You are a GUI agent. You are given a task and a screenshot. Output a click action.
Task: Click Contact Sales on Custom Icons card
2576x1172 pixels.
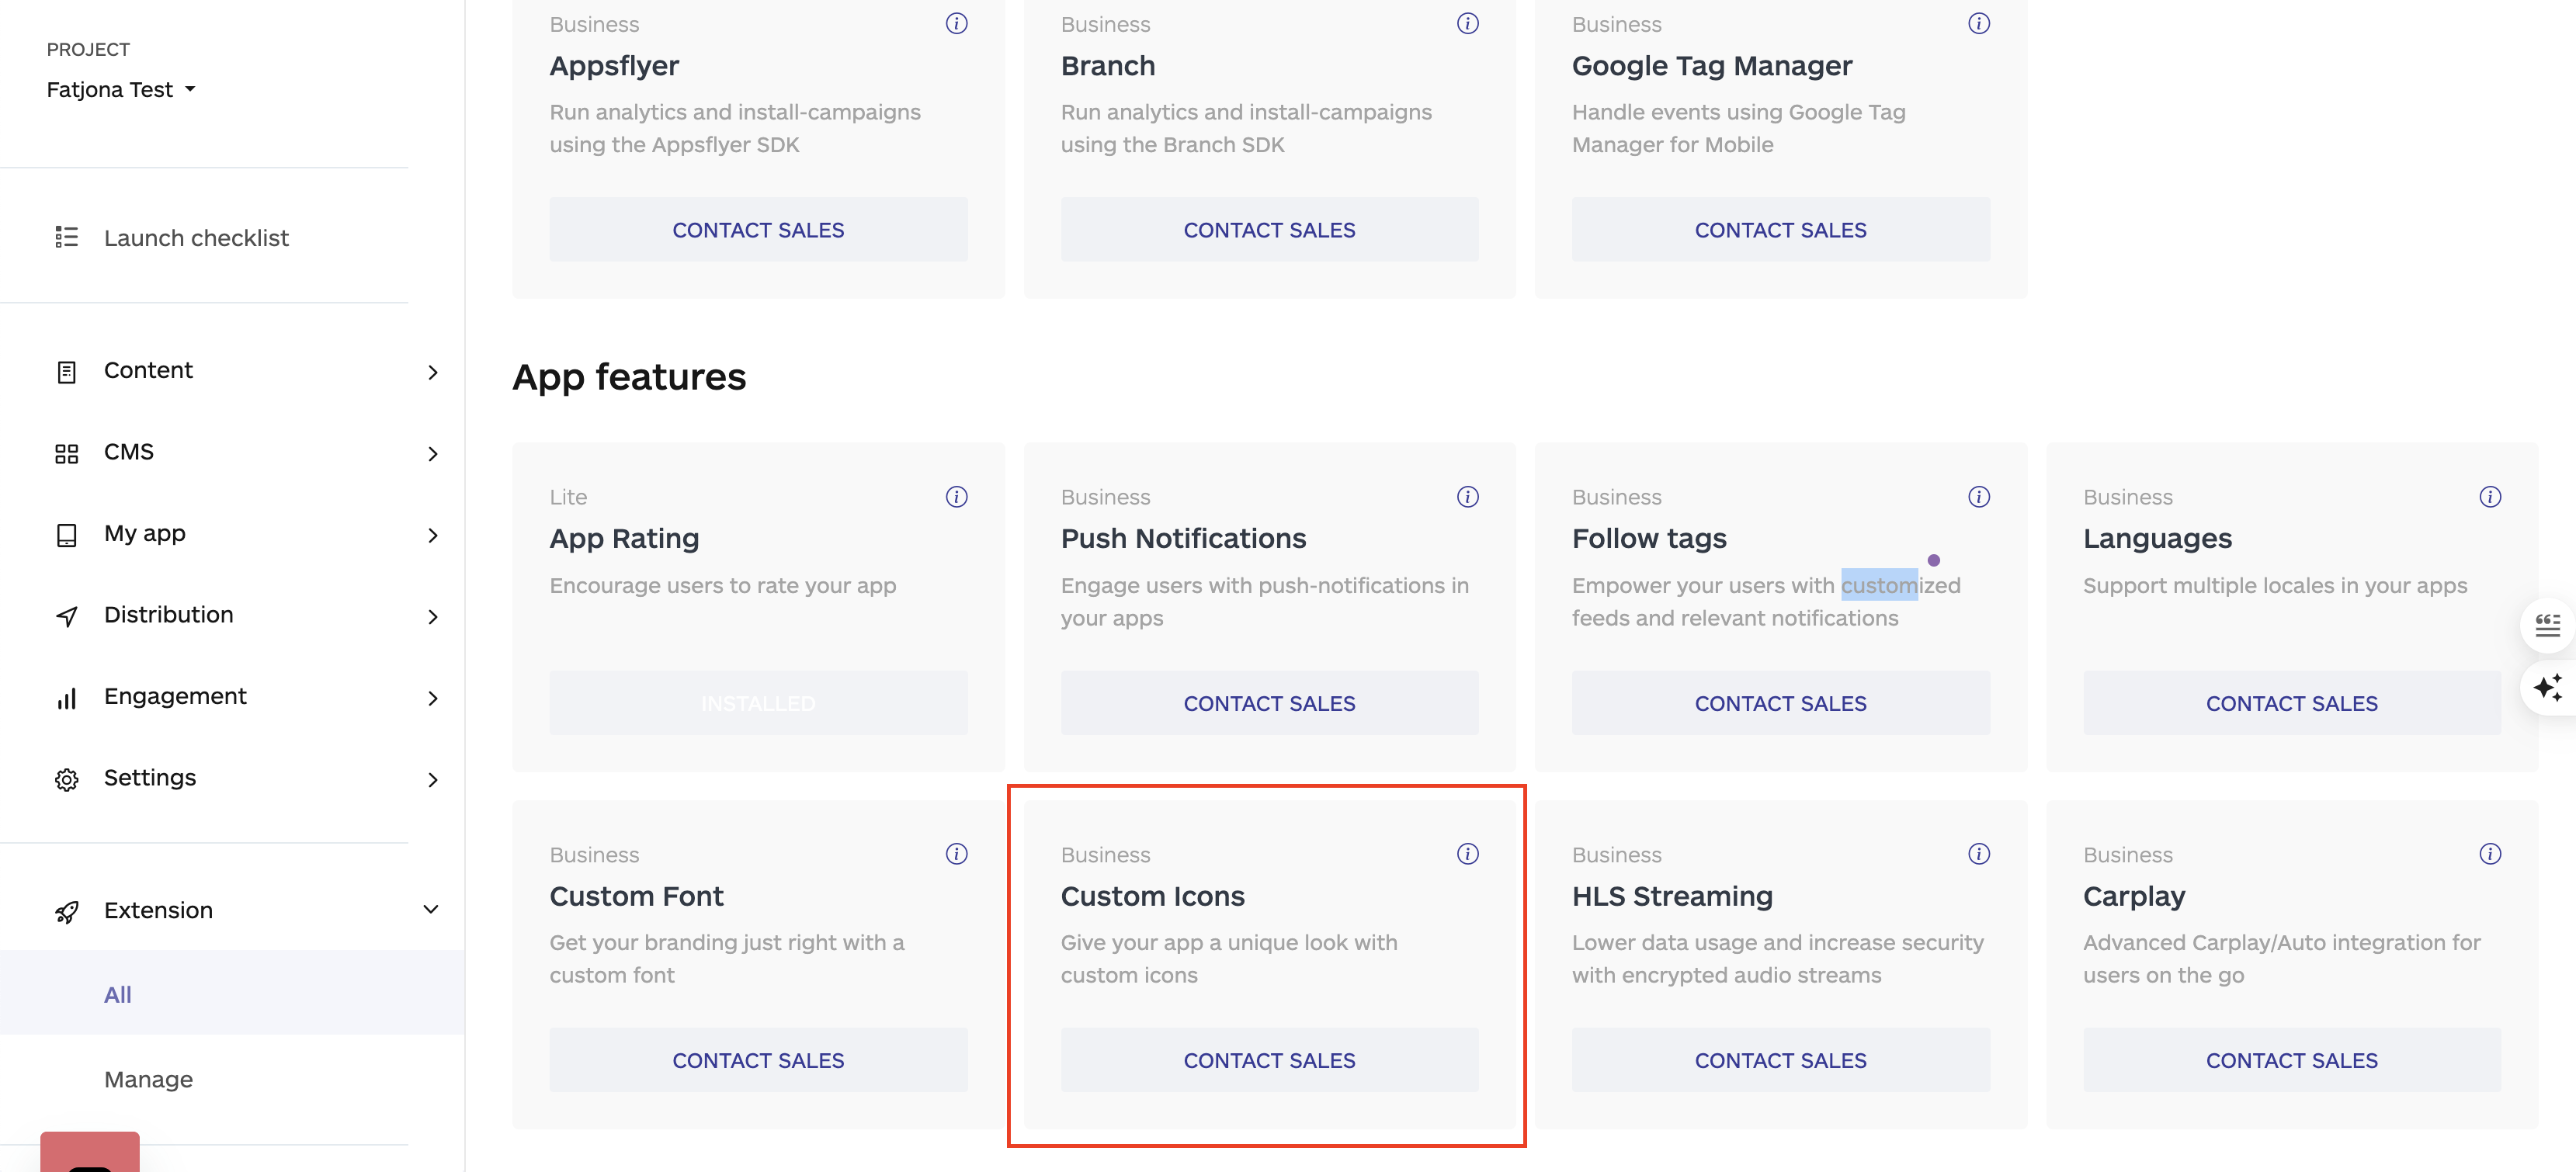(1269, 1060)
